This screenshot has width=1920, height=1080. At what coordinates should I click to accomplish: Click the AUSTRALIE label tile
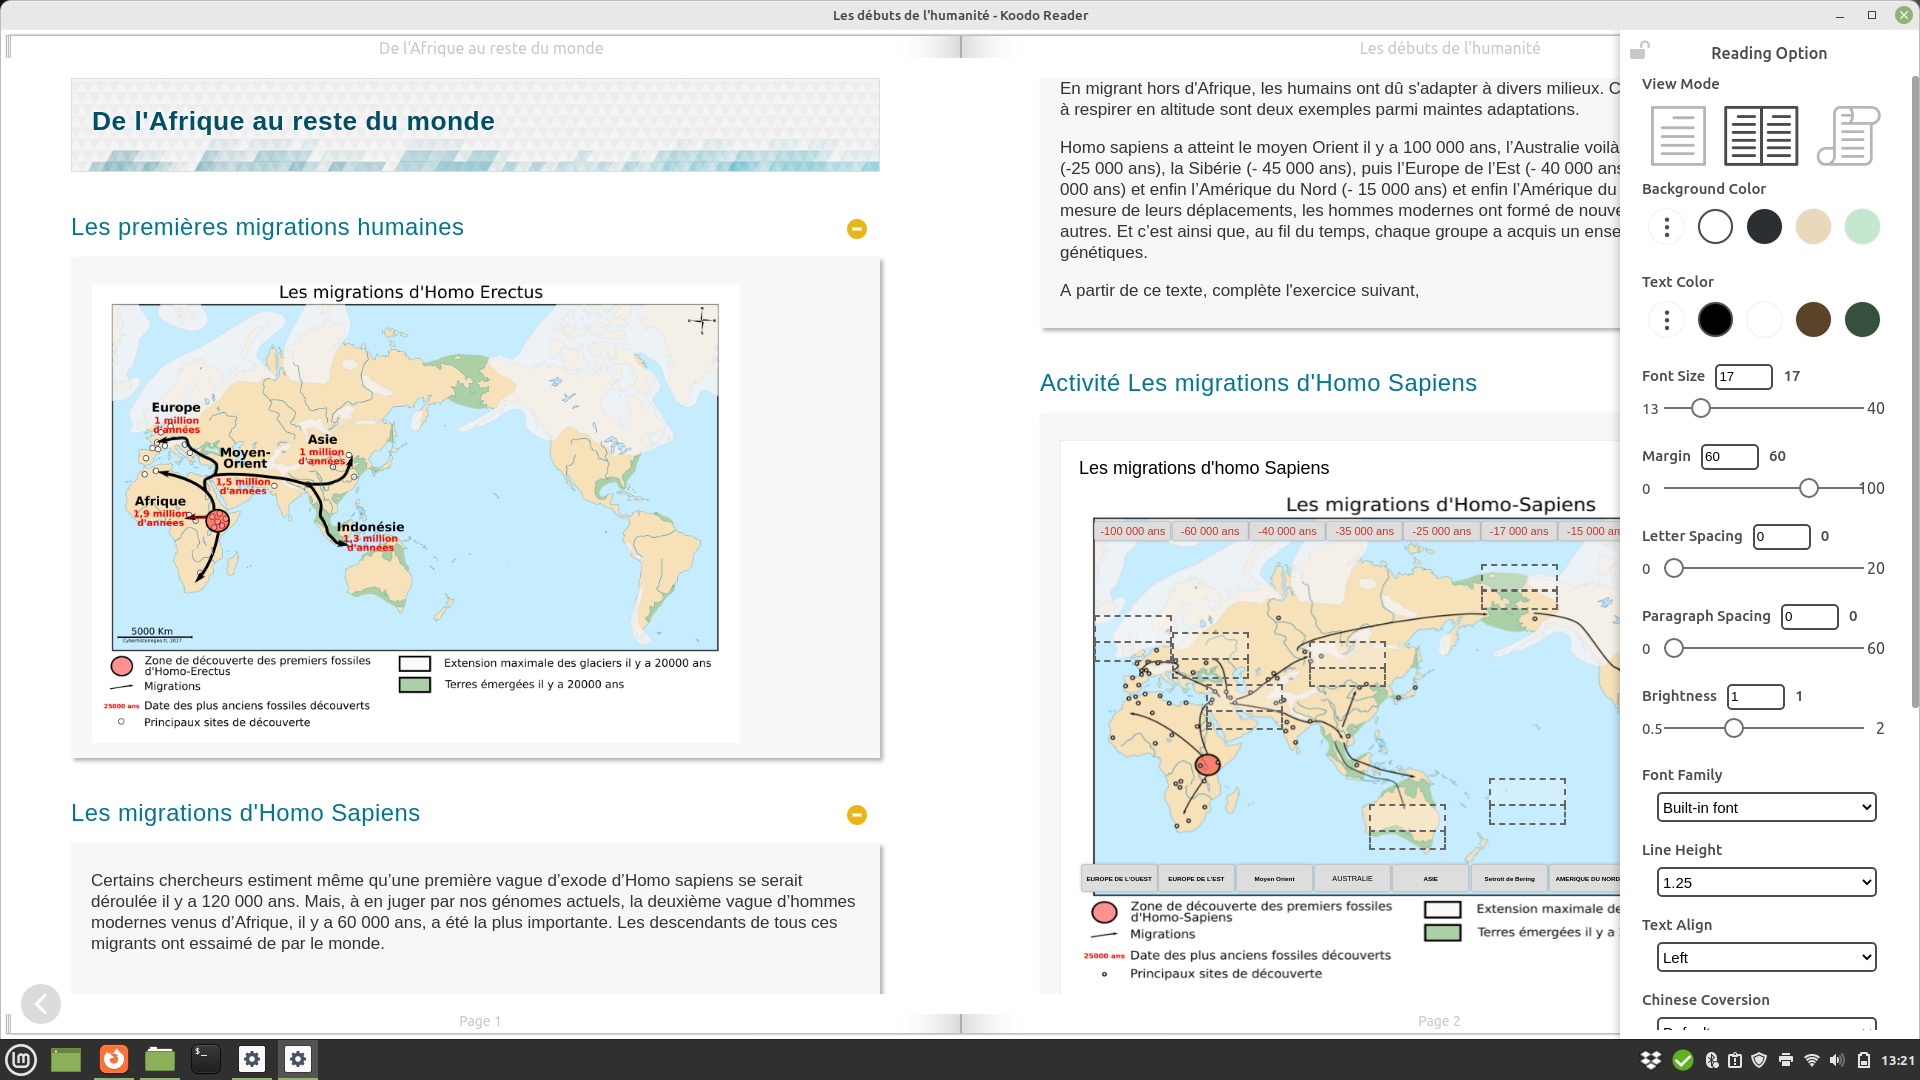1352,878
